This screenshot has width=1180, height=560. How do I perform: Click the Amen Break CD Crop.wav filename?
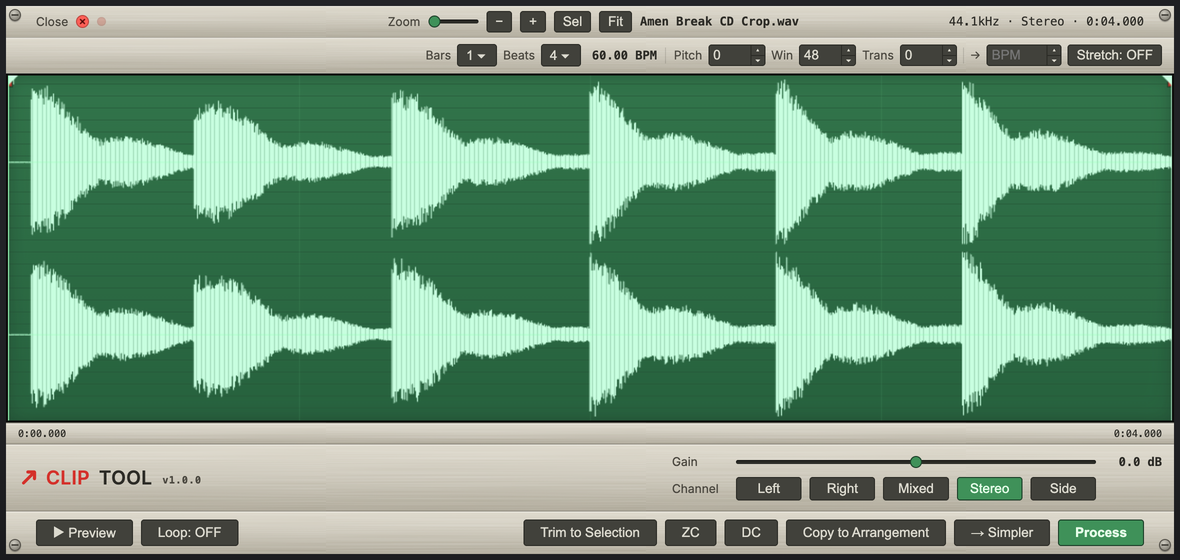[719, 22]
